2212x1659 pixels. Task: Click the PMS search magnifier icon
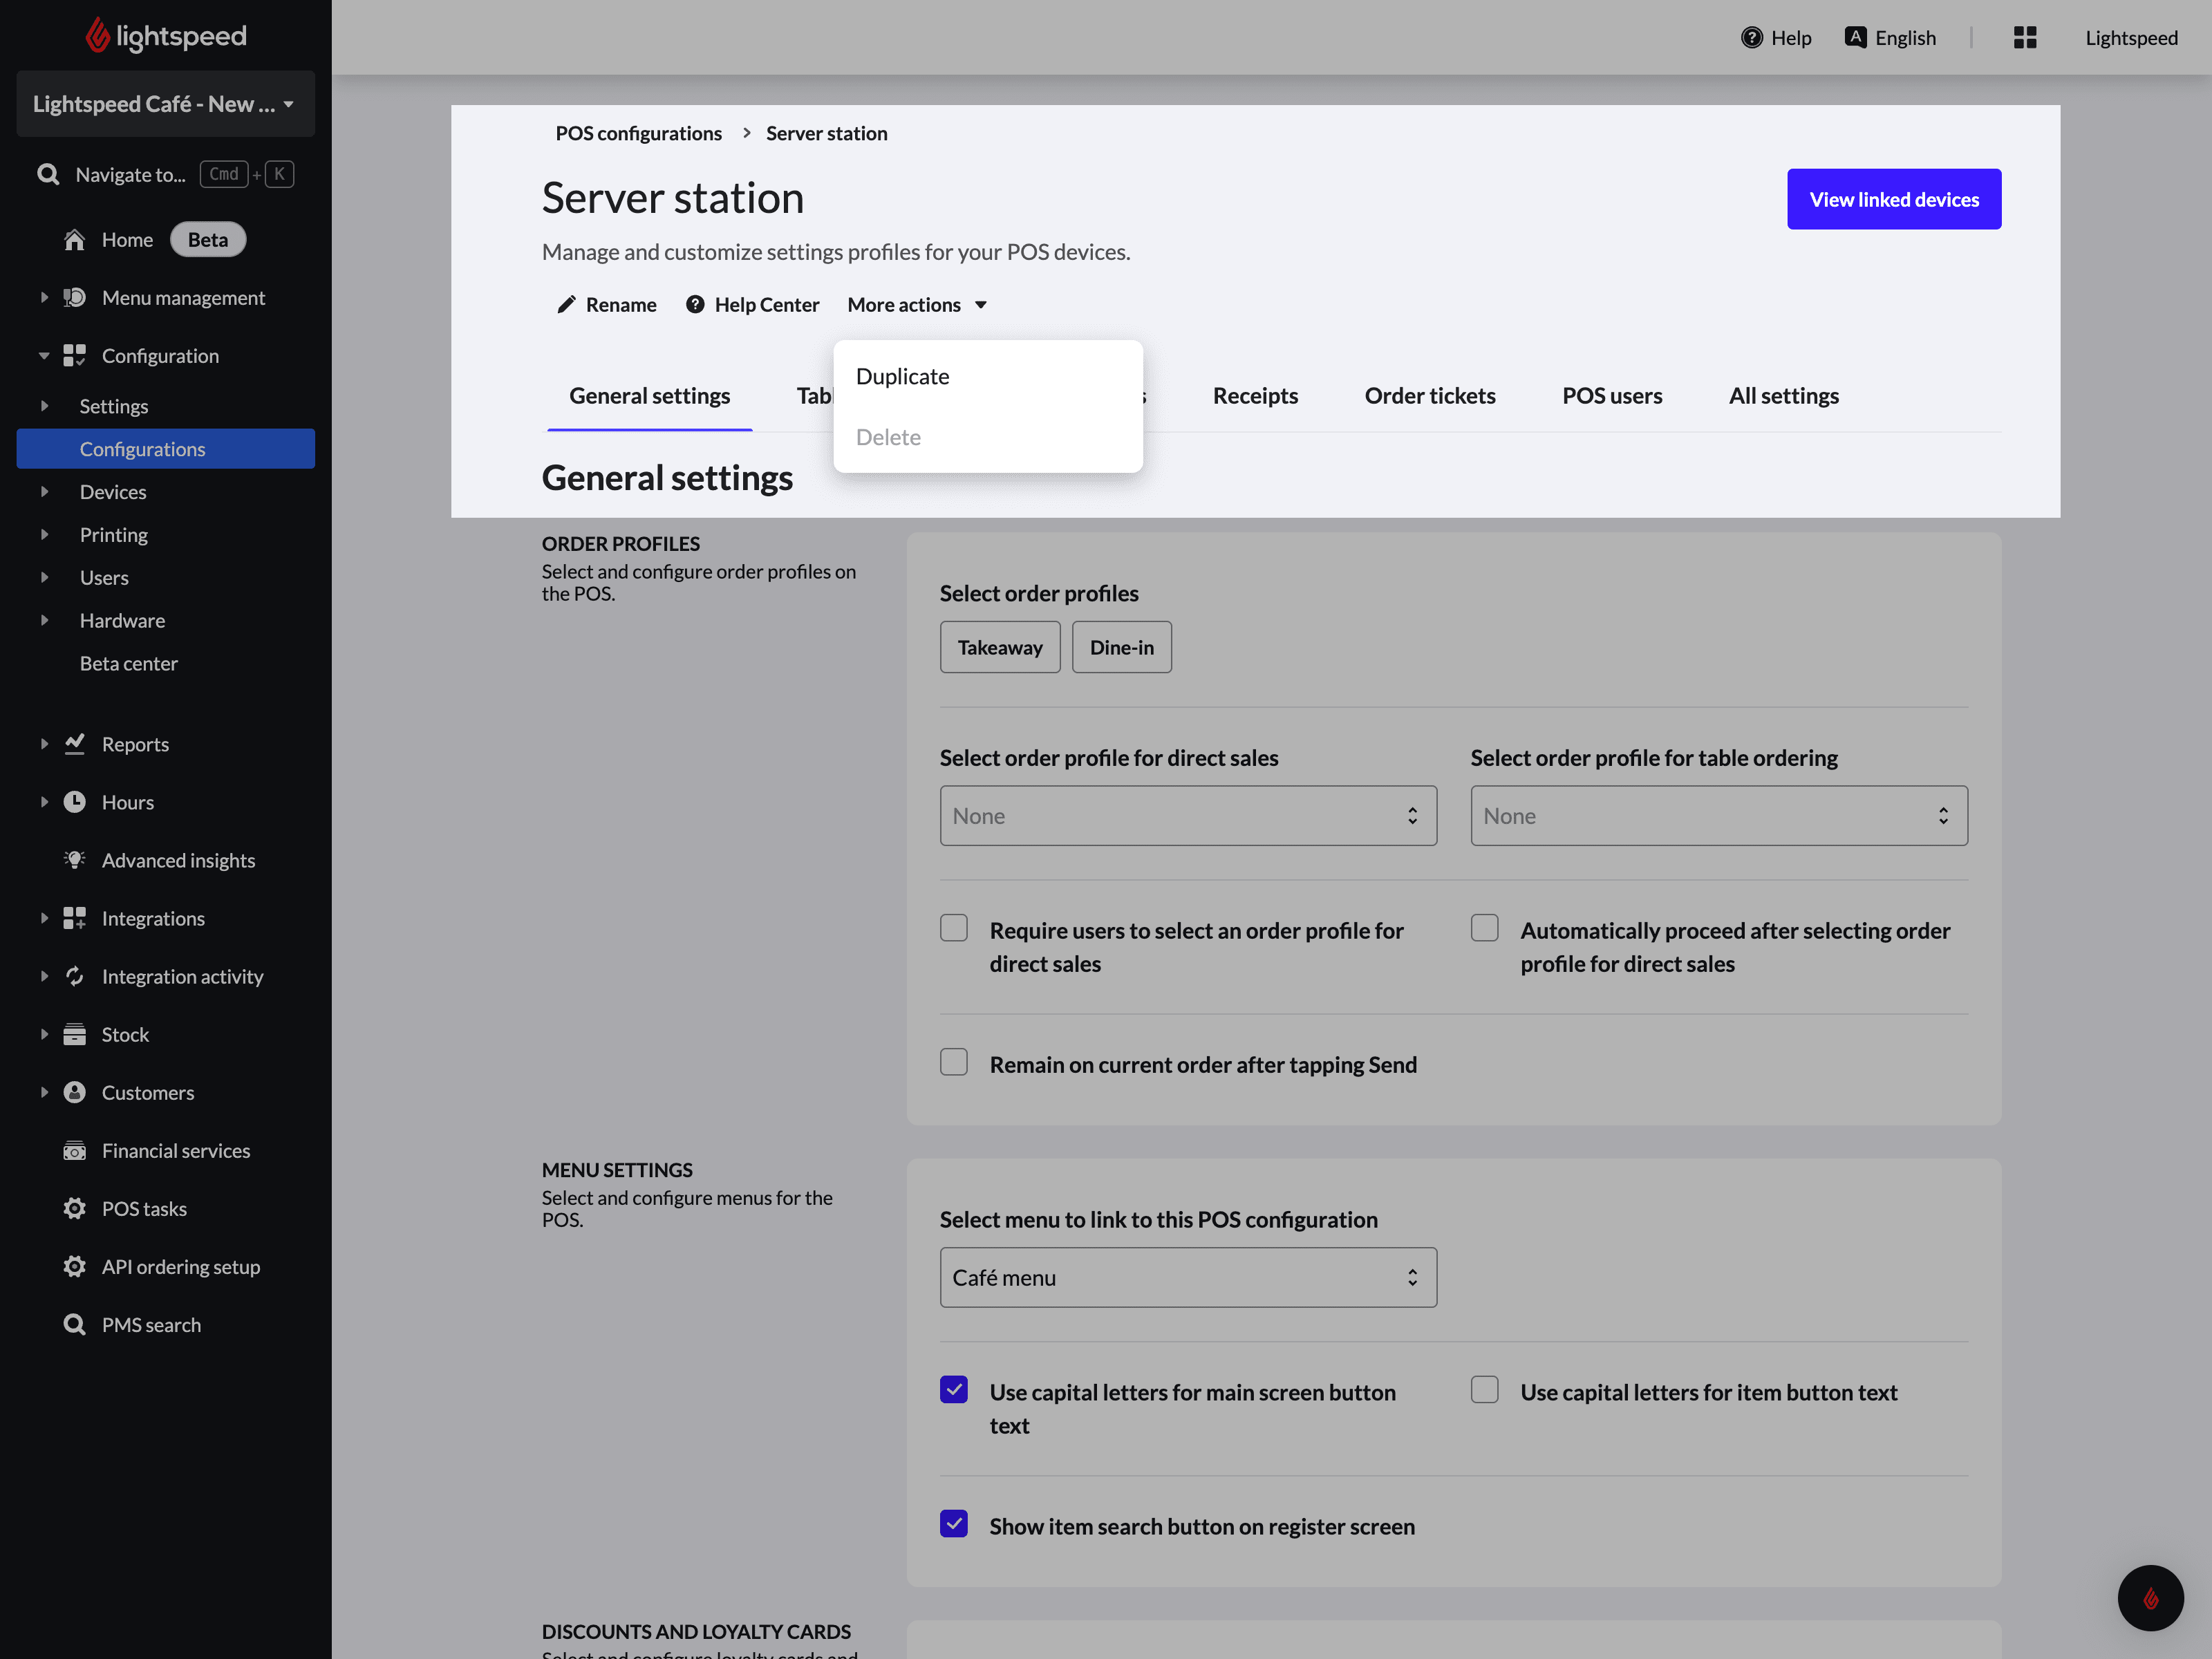coord(75,1324)
